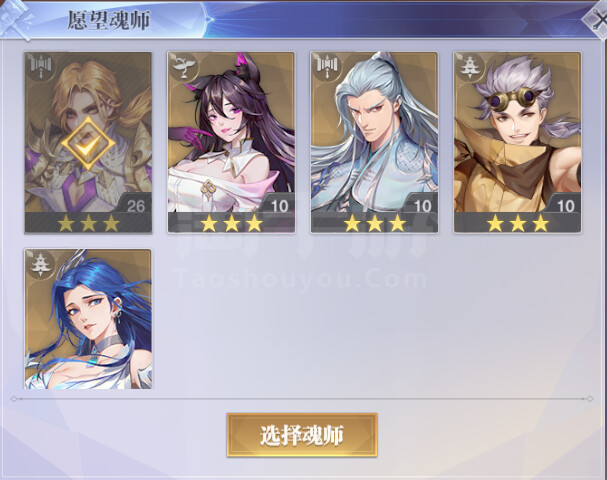Click the hammer emblem beside 愿望魂师 title
Image resolution: width=607 pixels, height=480 pixels.
tap(15, 19)
